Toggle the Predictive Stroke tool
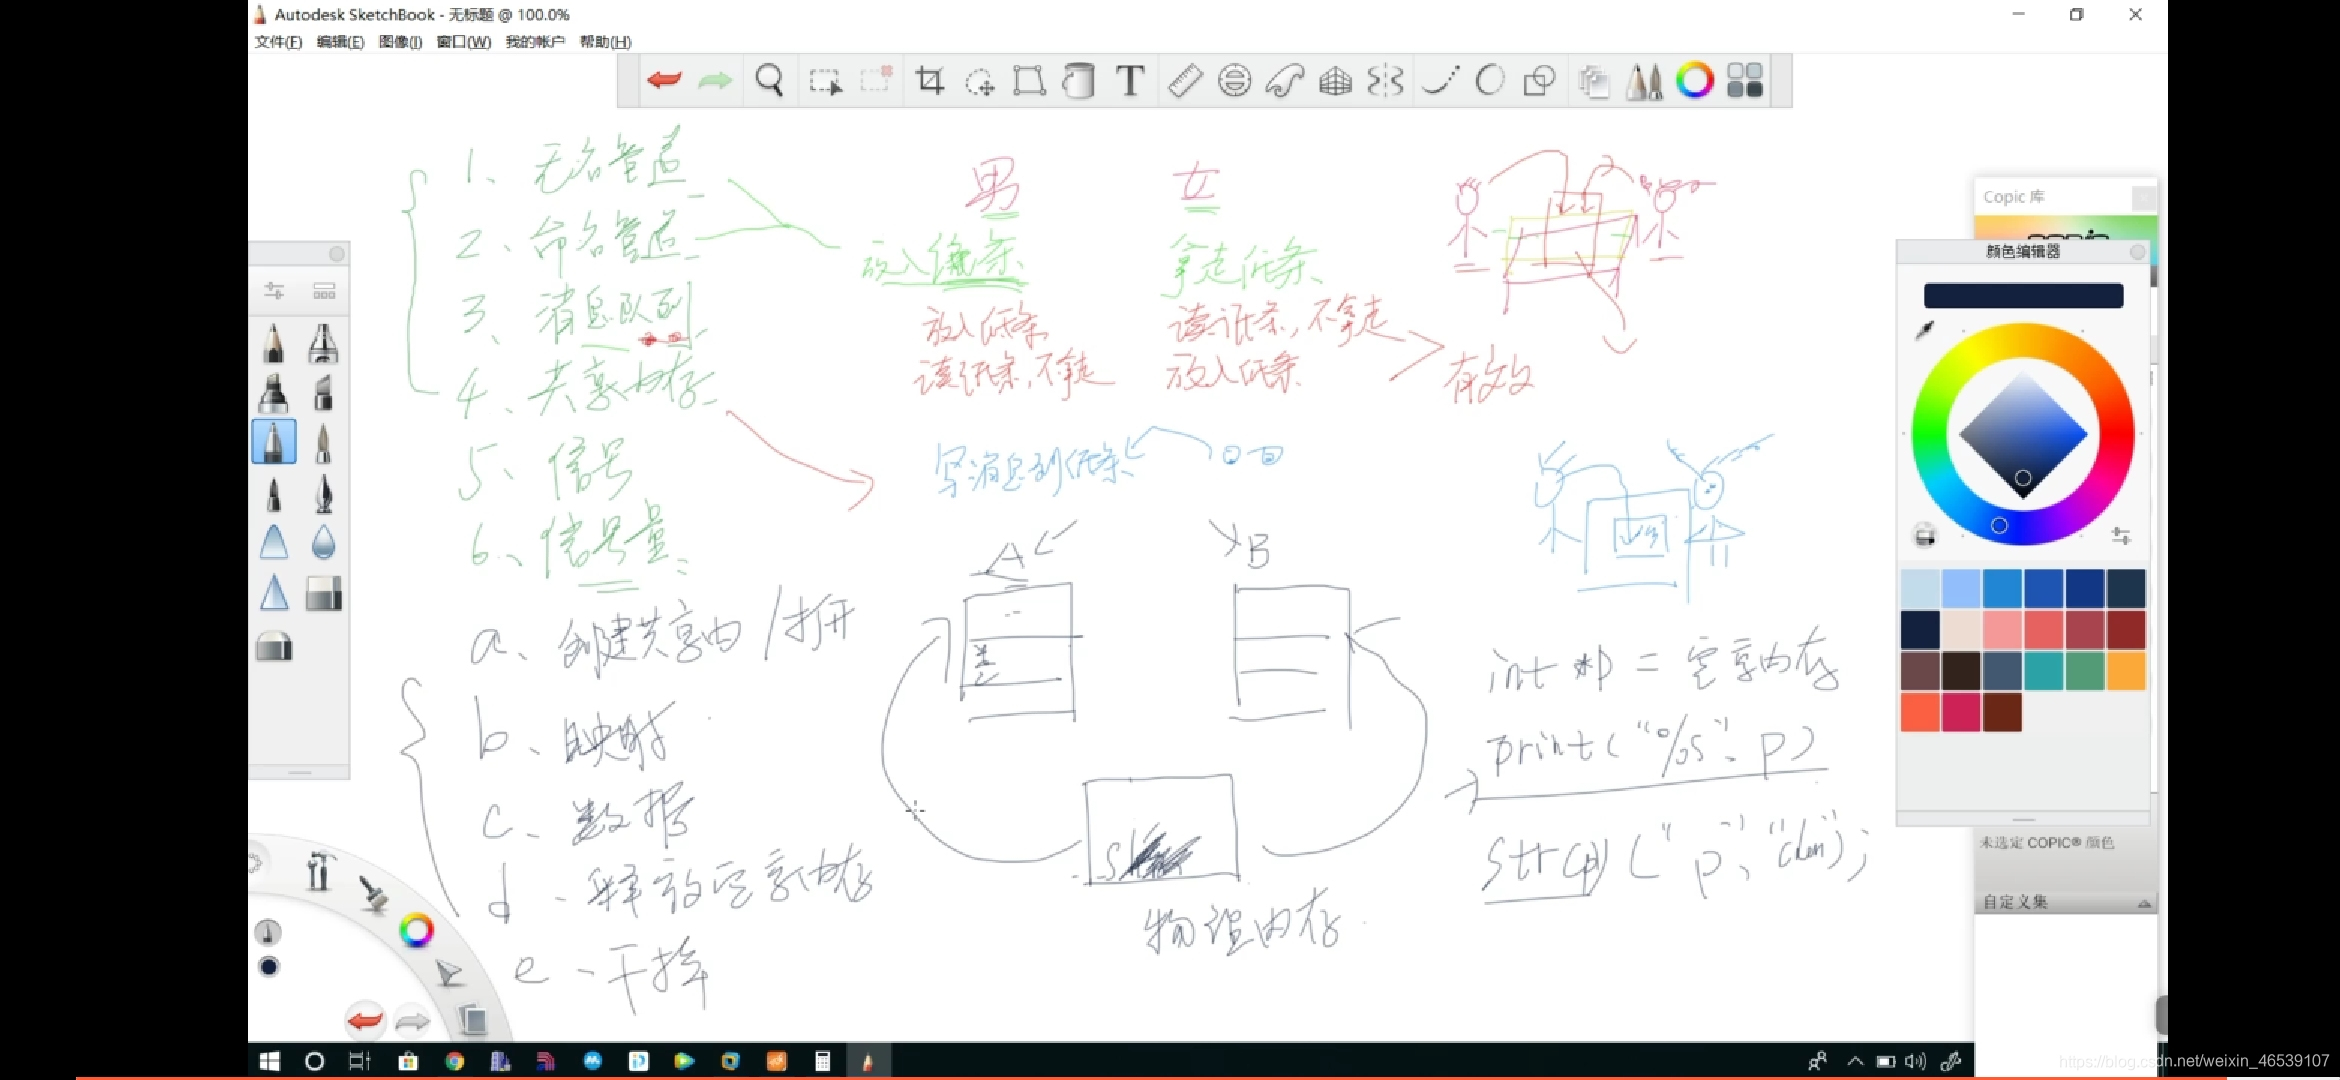The image size is (2340, 1080). 1490,80
